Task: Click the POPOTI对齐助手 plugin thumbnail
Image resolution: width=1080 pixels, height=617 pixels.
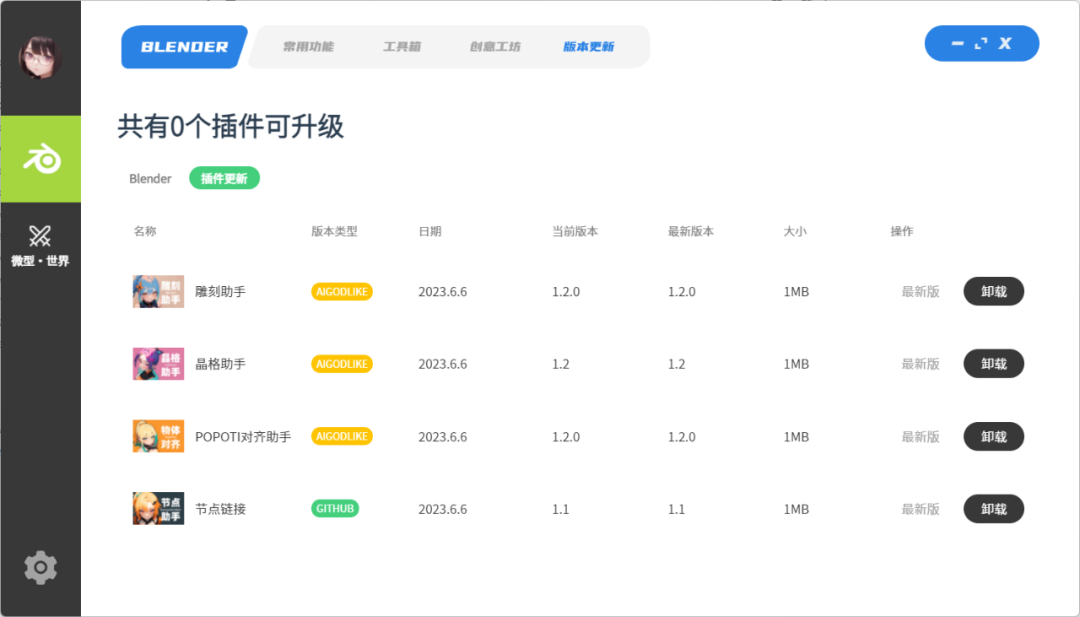Action: click(158, 437)
